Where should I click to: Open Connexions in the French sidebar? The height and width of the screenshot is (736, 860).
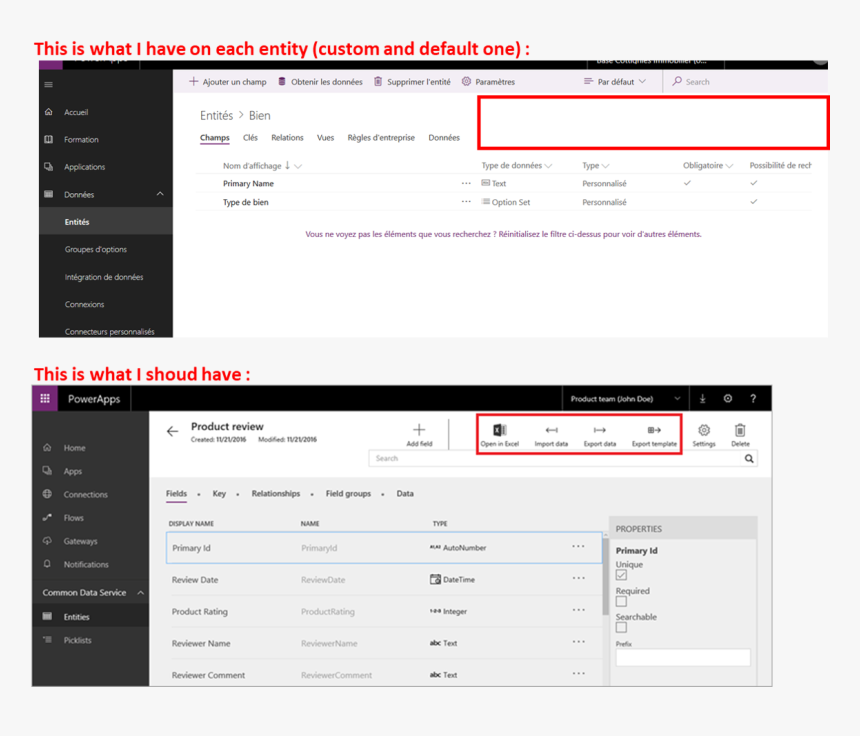[84, 304]
